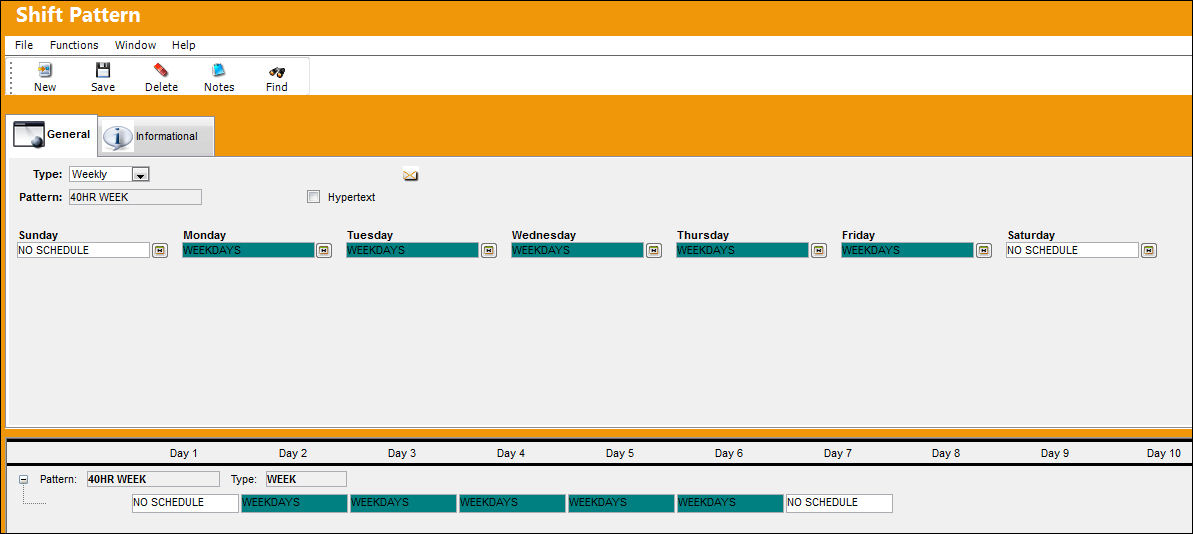
Task: Click the lower Pattern 40HR WEEK field
Action: (153, 479)
